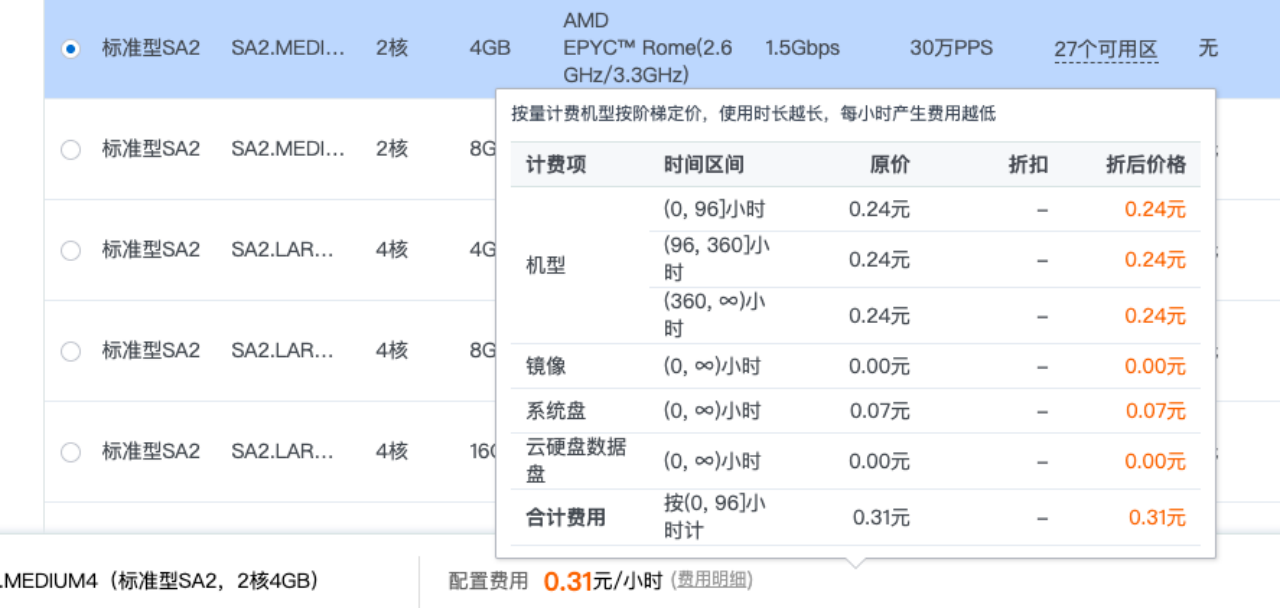The width and height of the screenshot is (1280, 608).
Task: Click the 时间区间 column header
Action: click(x=704, y=165)
